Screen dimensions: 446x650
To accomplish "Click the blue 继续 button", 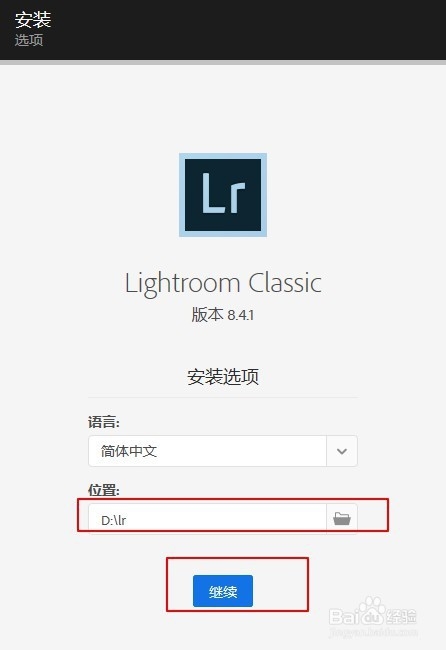I will [x=223, y=591].
